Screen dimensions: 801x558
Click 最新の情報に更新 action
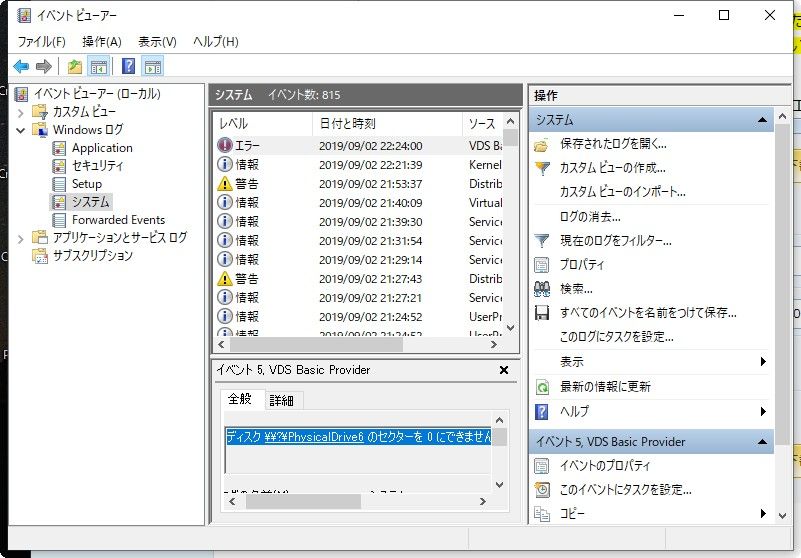605,386
